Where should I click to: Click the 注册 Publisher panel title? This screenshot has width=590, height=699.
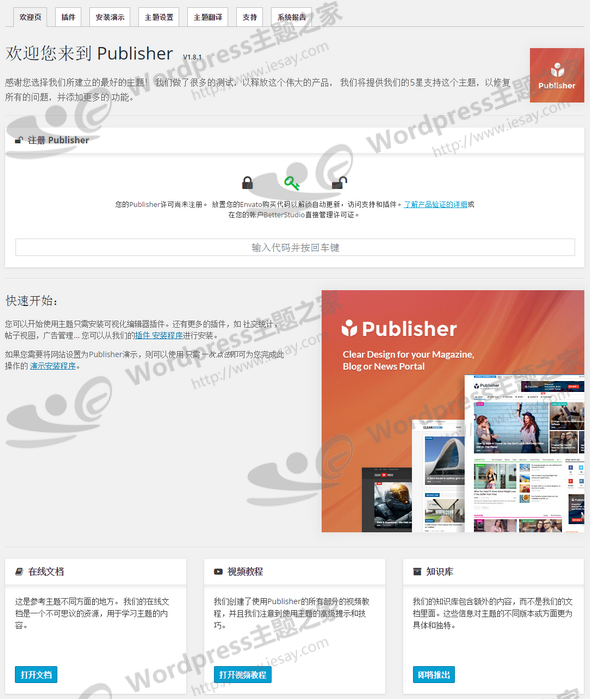coord(58,140)
